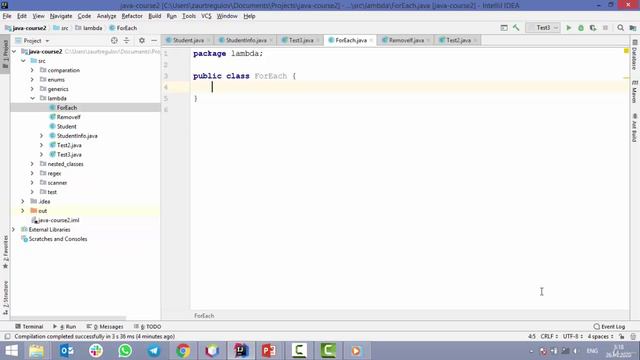This screenshot has height=360, width=640.
Task: Toggle tool window quick access icon
Action: [7, 336]
